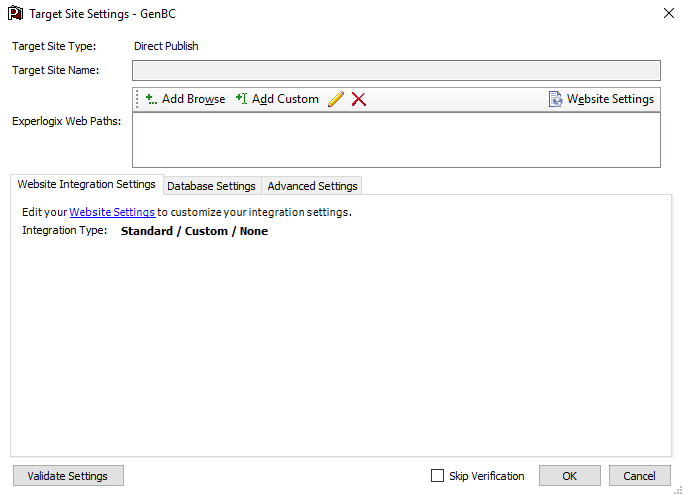
Task: Click the red X delete icon
Action: pyautogui.click(x=359, y=99)
